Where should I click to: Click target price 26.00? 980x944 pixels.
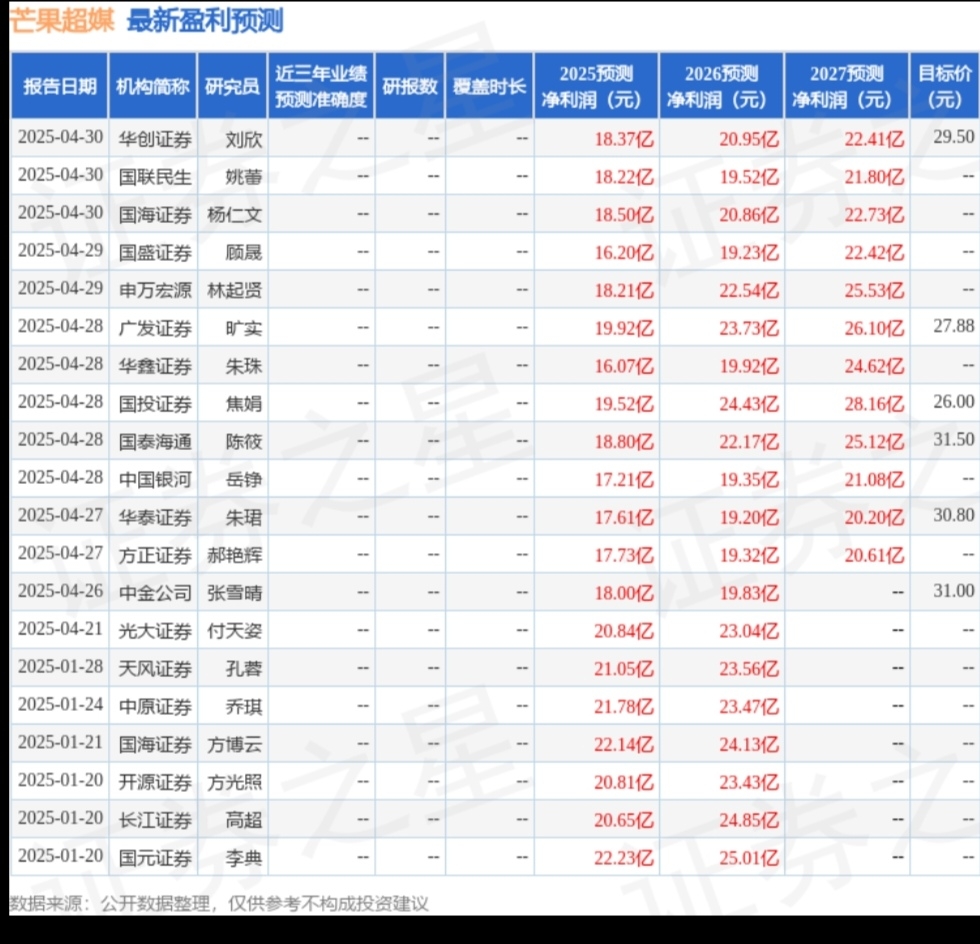[954, 401]
